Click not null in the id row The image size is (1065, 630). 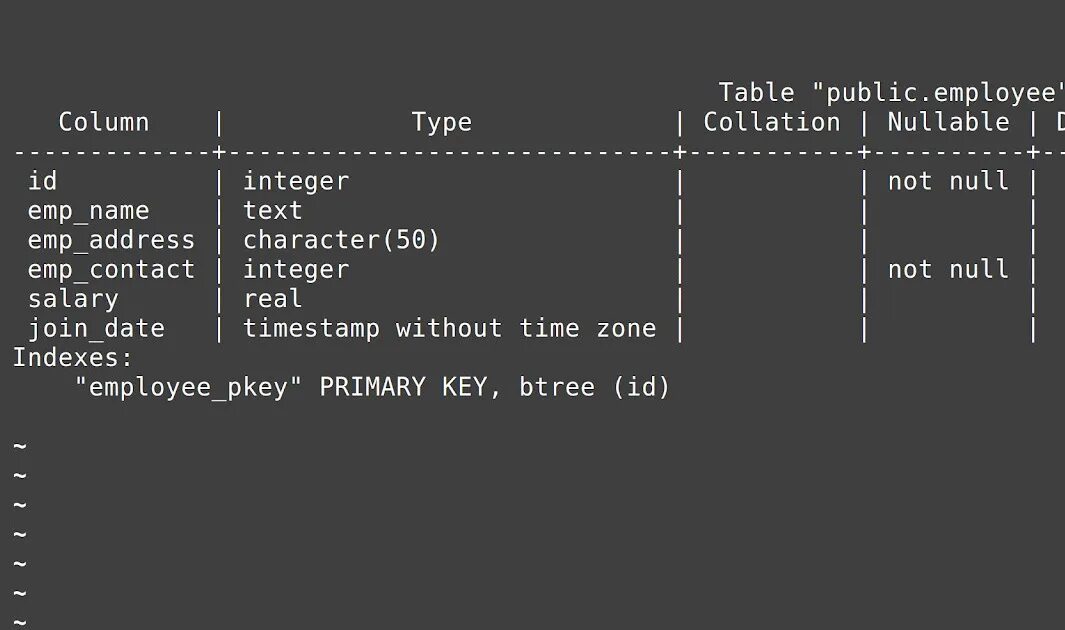[948, 181]
